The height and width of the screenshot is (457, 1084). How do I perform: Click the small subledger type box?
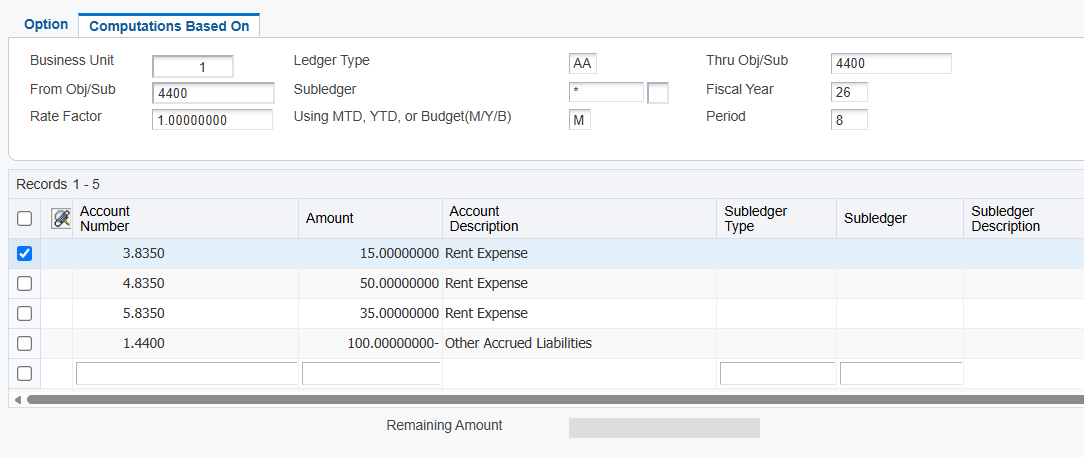click(x=657, y=92)
